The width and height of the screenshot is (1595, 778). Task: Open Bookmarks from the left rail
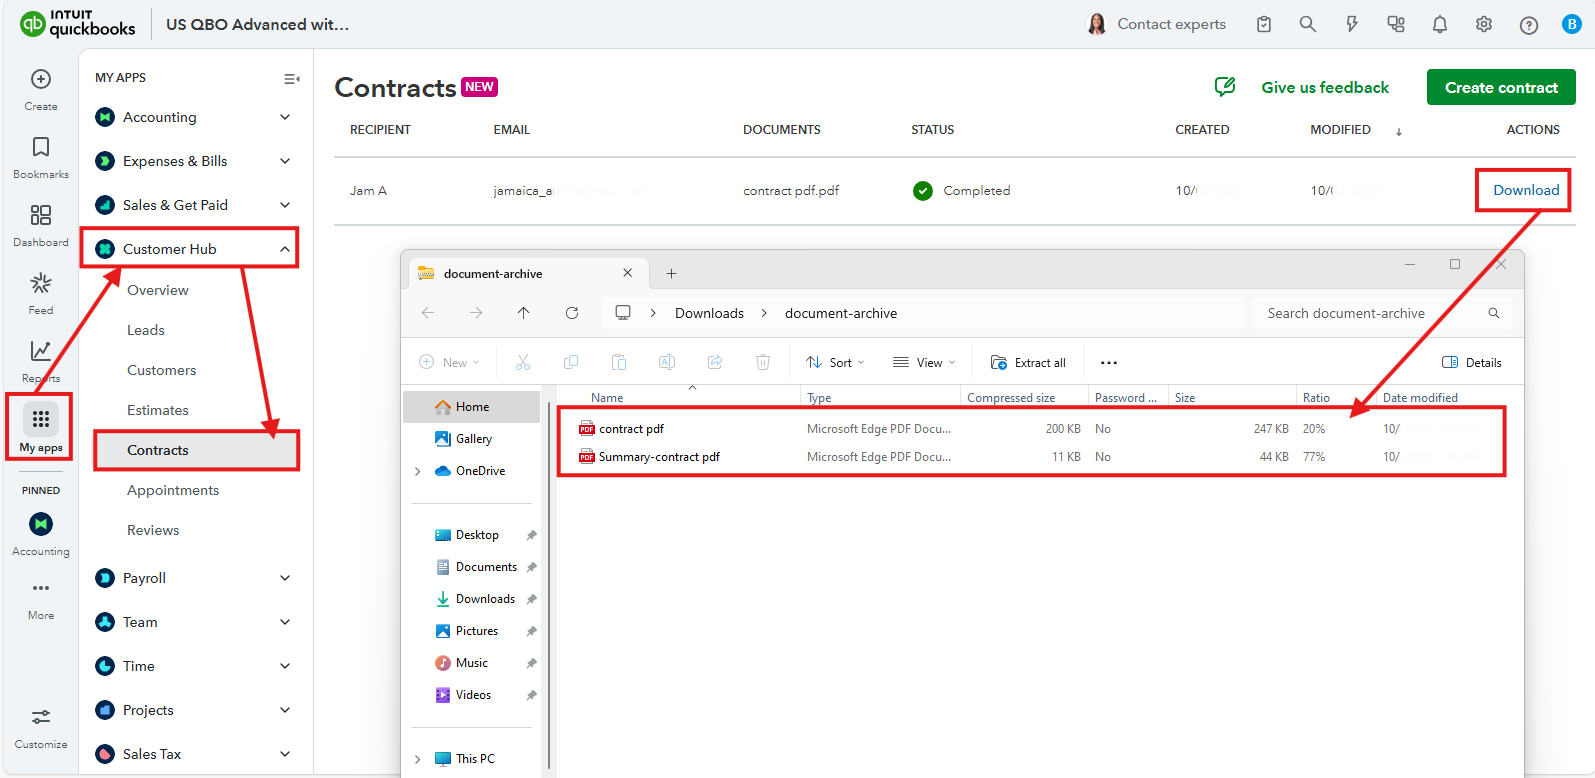41,148
